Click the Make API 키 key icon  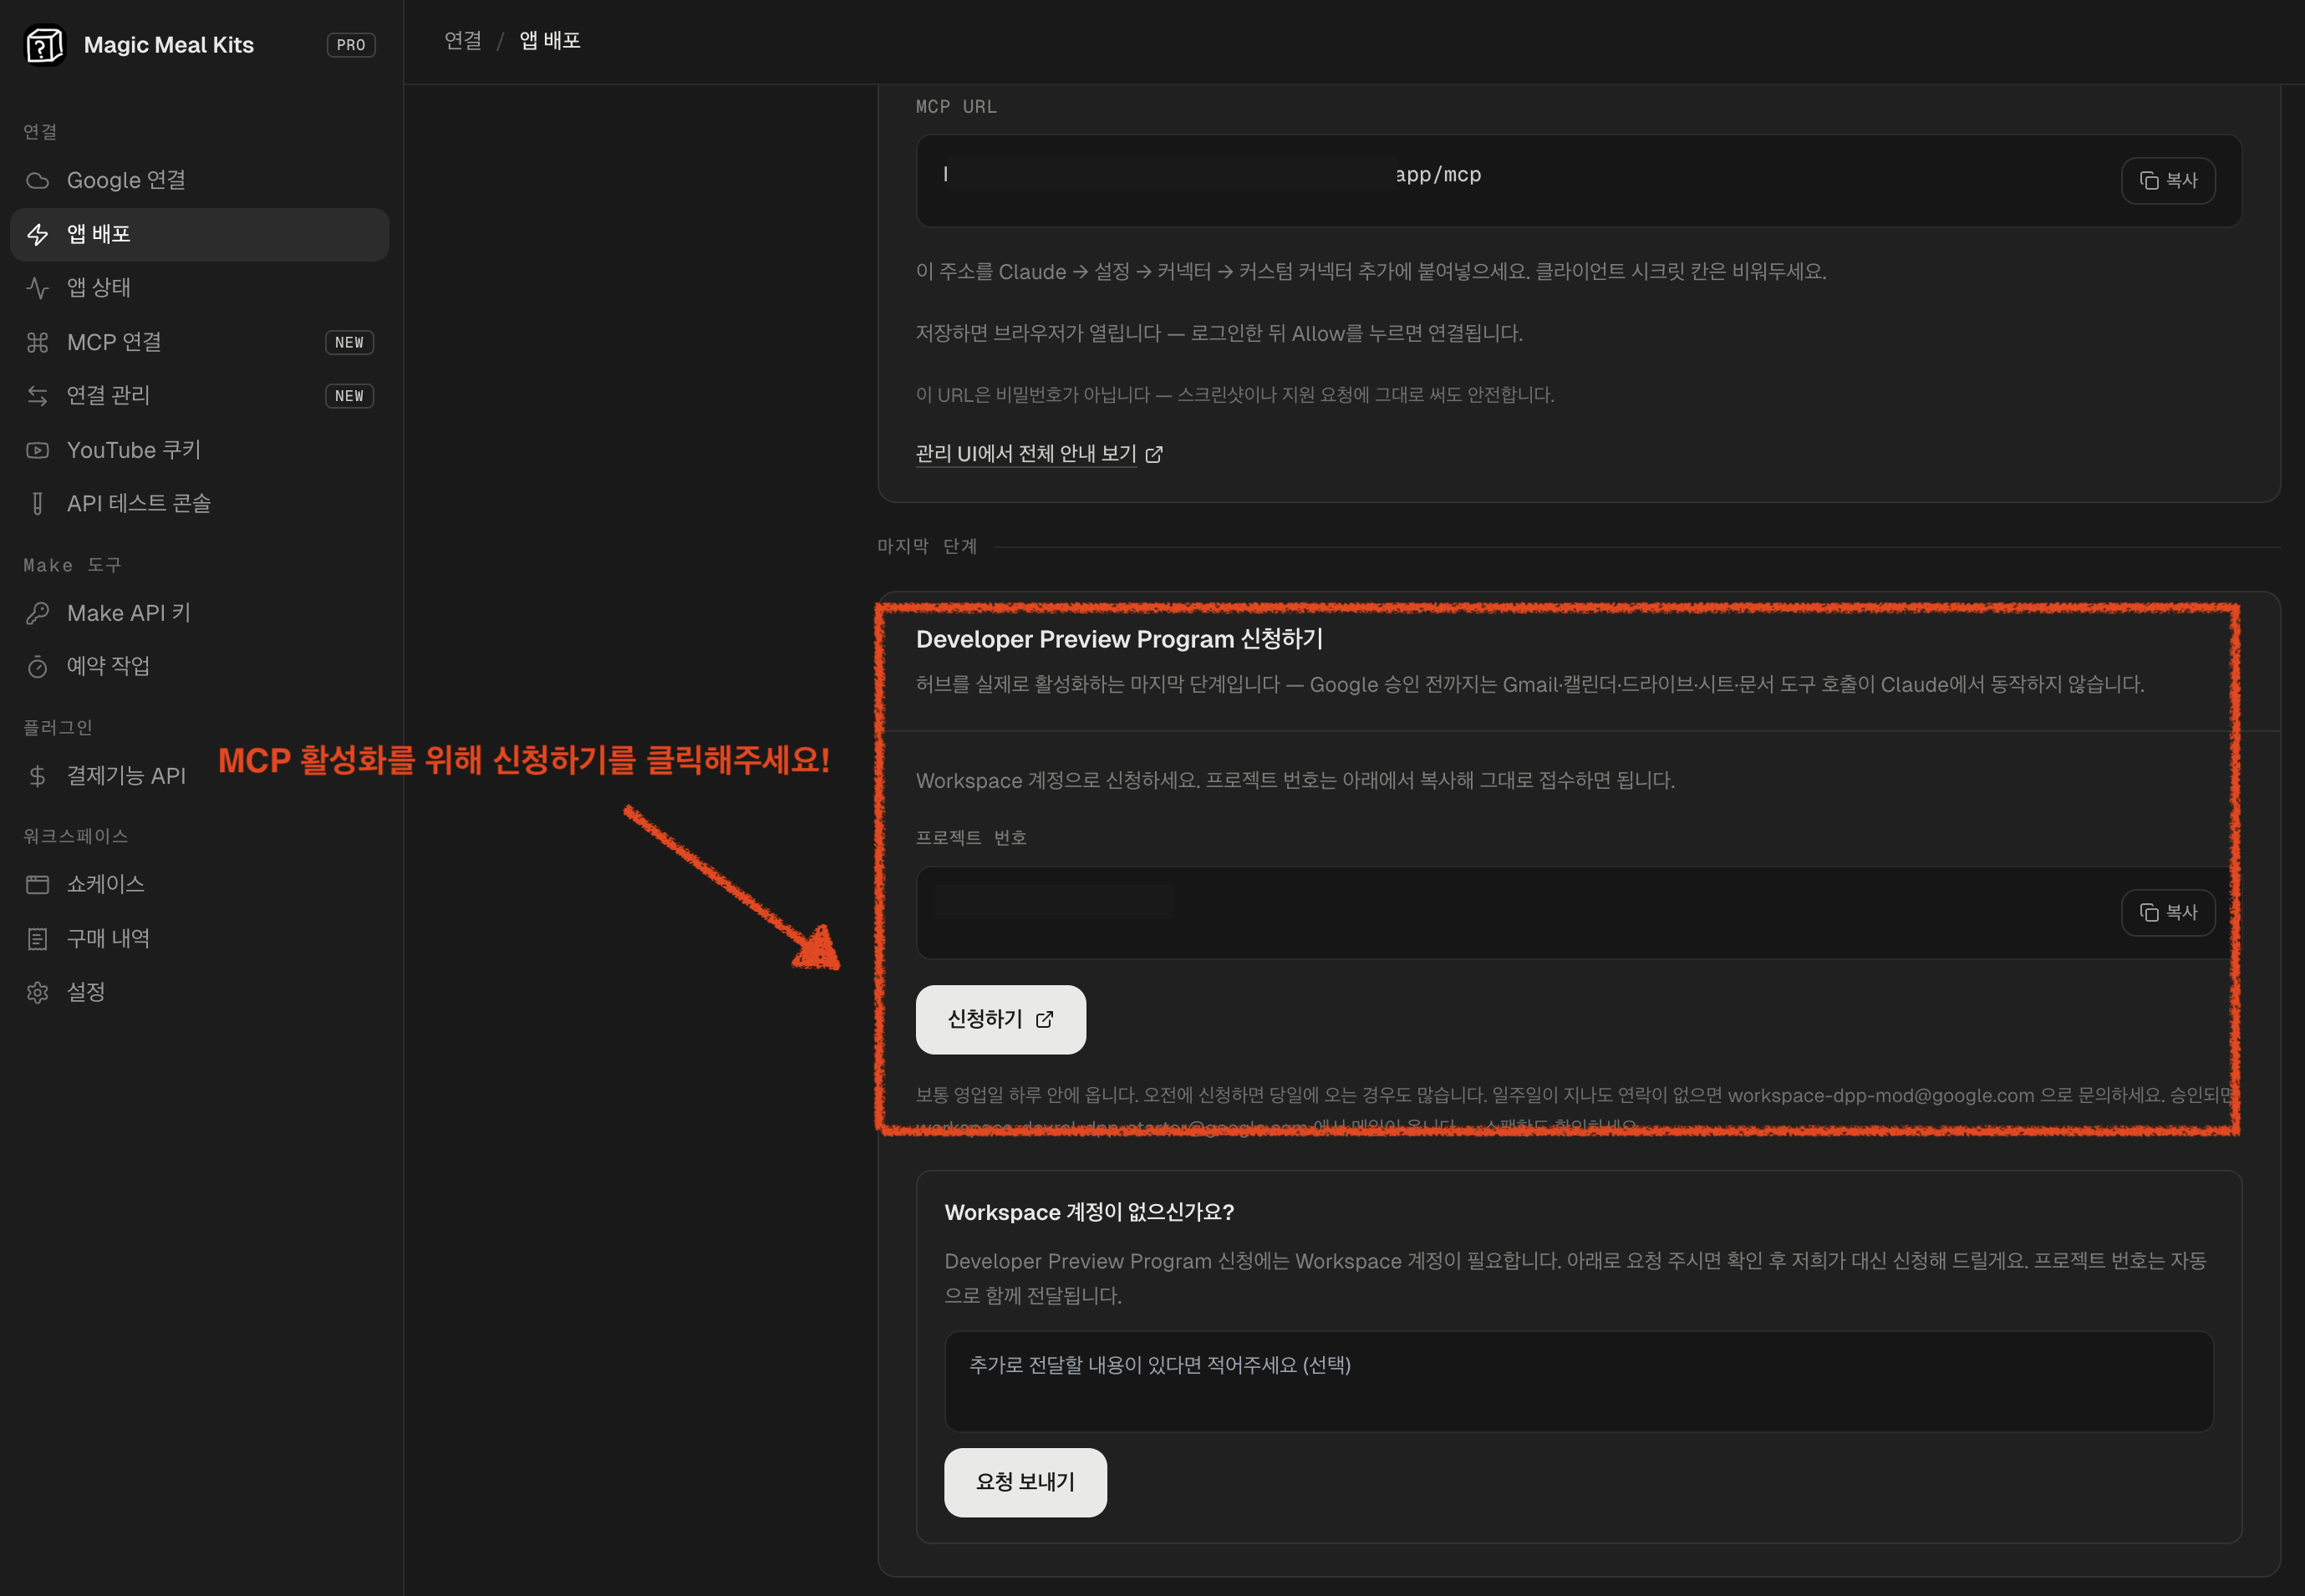(38, 614)
